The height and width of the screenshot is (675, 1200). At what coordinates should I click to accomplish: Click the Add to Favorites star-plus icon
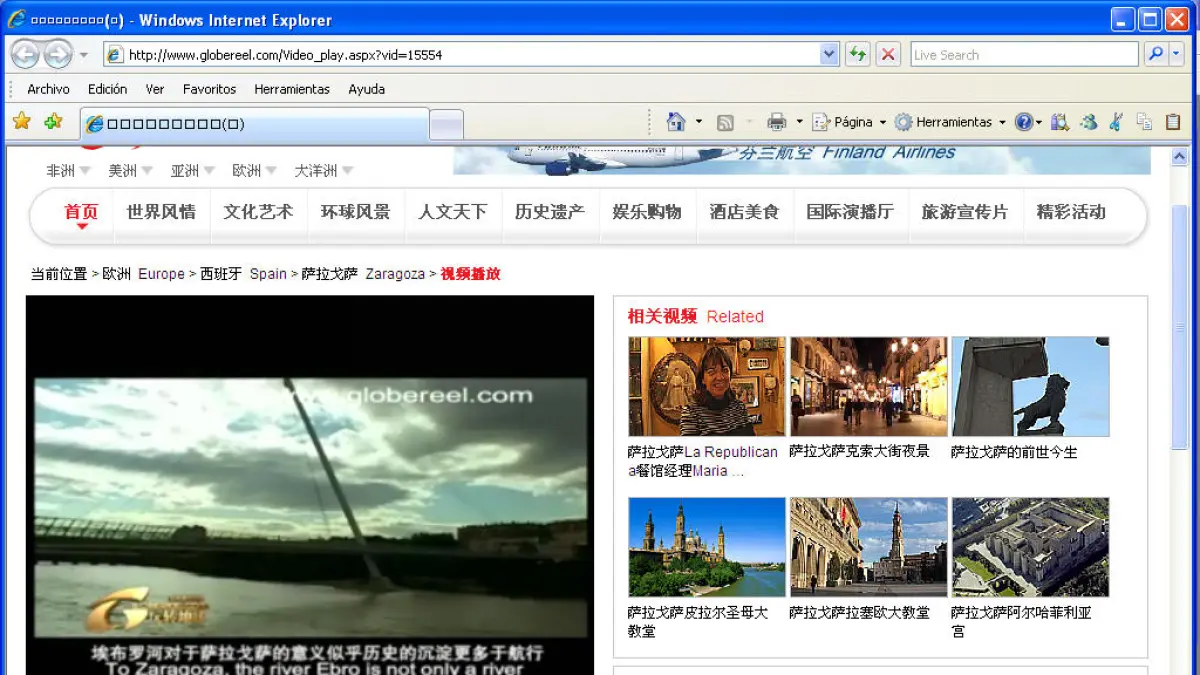point(53,122)
